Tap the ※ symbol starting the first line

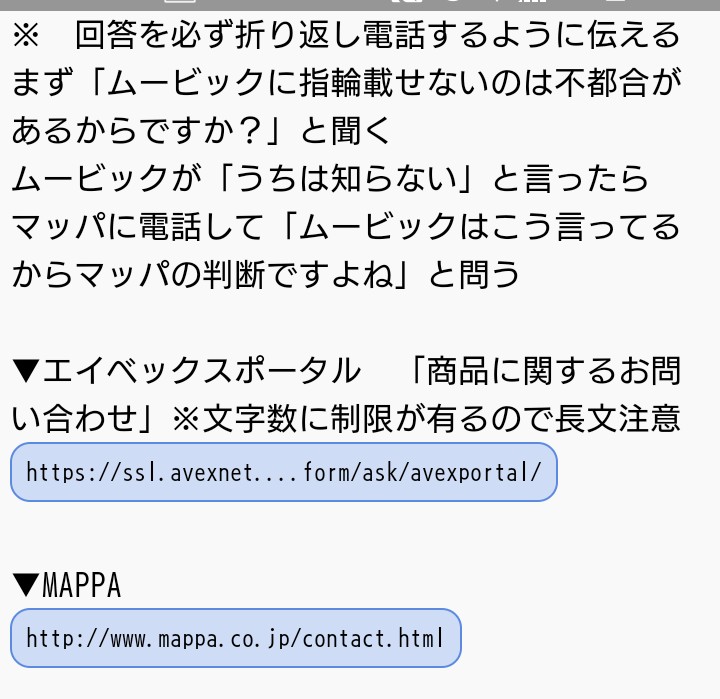pos(26,36)
